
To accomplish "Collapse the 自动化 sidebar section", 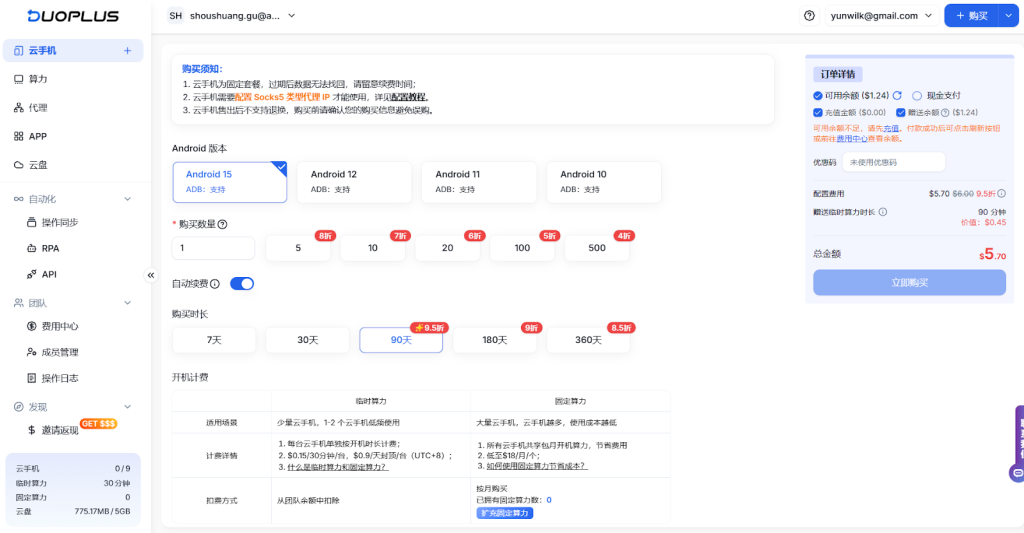I will [126, 199].
